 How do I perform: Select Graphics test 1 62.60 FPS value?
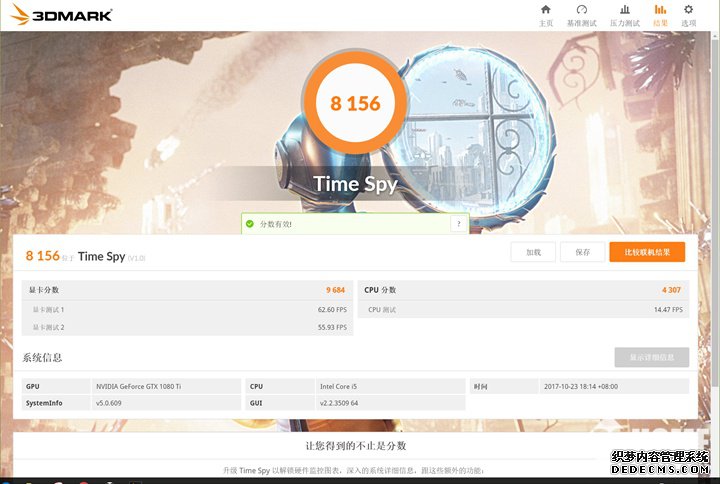(332, 310)
